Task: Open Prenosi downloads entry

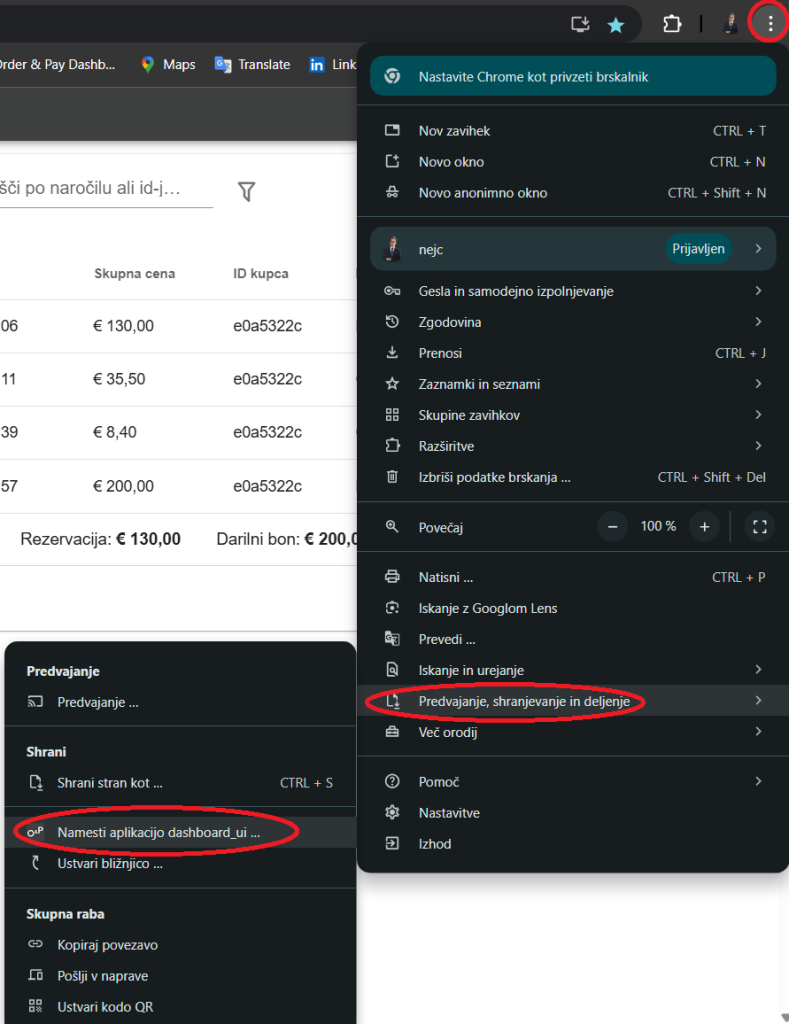Action: pyautogui.click(x=573, y=353)
